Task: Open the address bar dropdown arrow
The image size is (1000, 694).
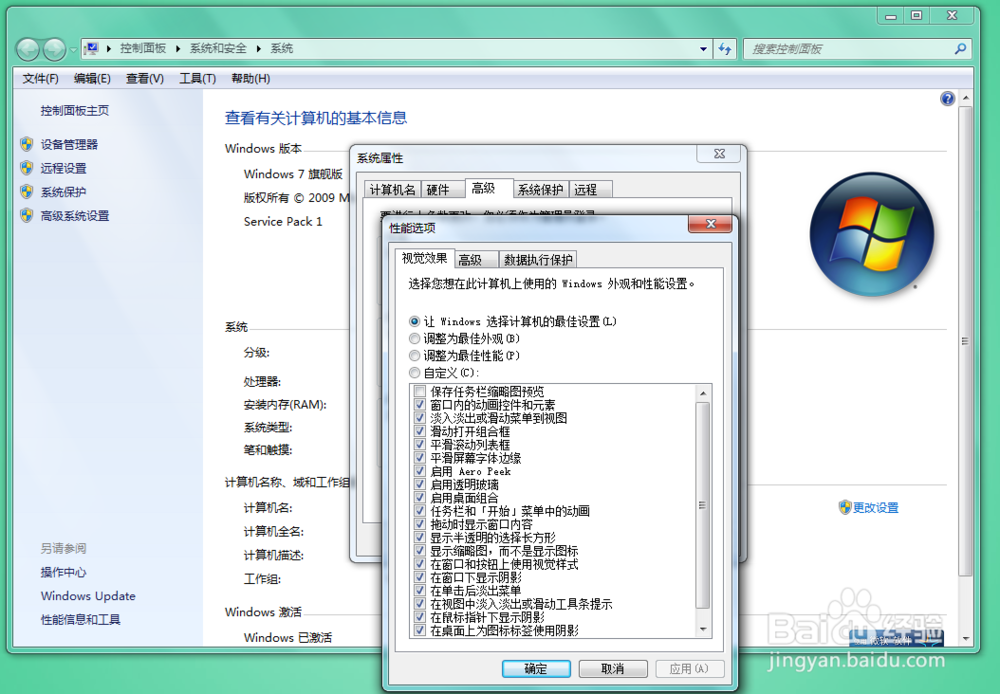Action: tap(705, 48)
